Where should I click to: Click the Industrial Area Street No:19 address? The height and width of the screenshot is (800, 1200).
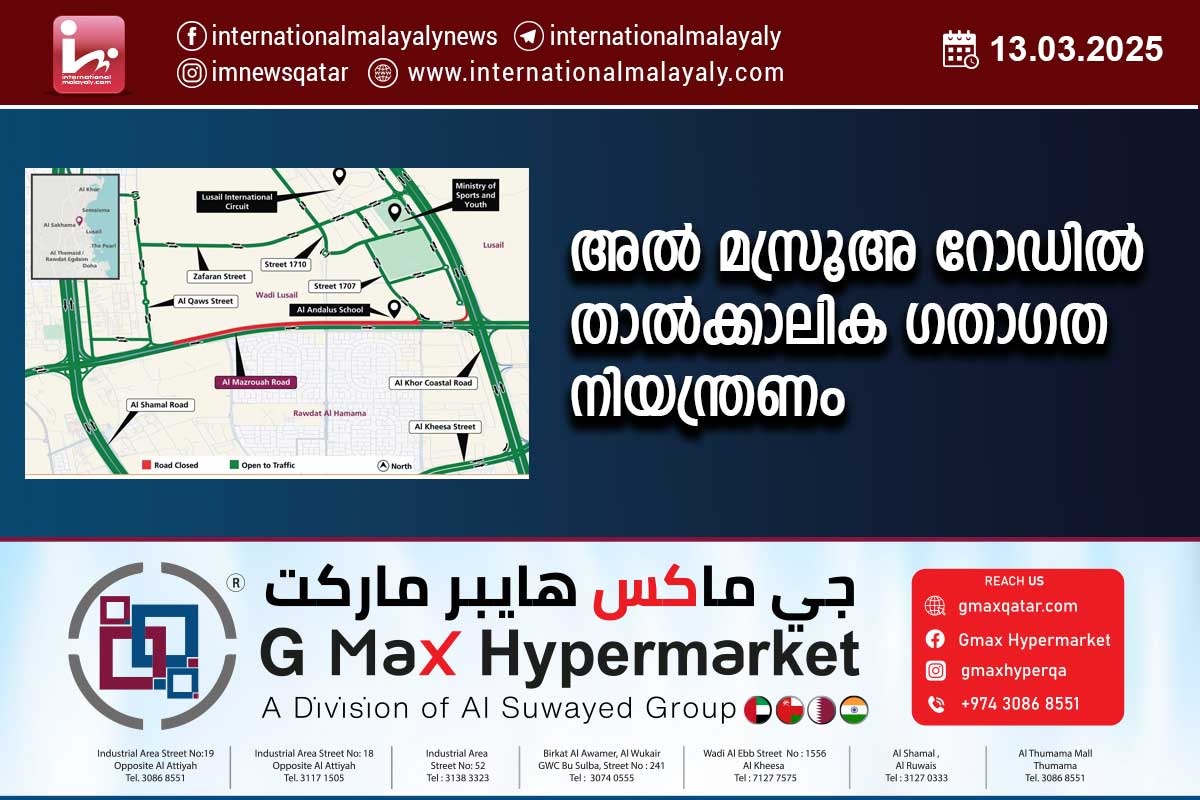tap(155, 765)
